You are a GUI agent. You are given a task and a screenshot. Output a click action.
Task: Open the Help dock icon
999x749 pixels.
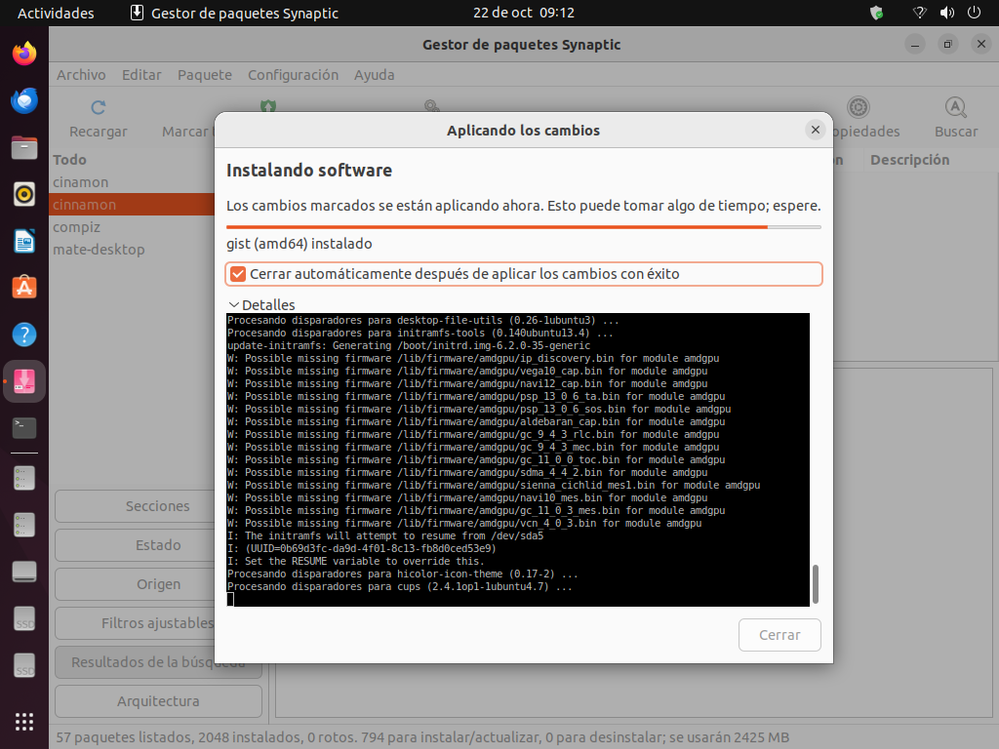tap(24, 334)
